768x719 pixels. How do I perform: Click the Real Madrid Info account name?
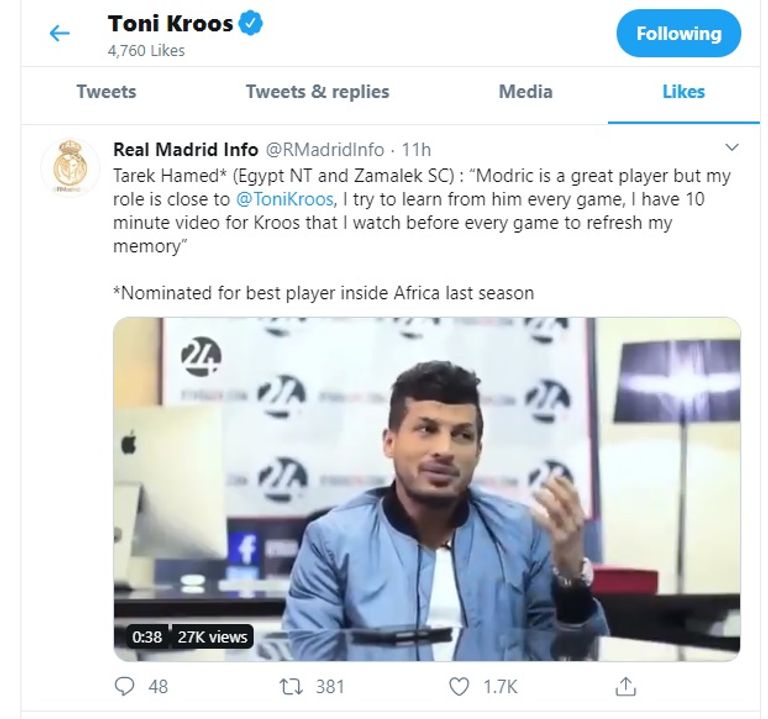(x=184, y=150)
